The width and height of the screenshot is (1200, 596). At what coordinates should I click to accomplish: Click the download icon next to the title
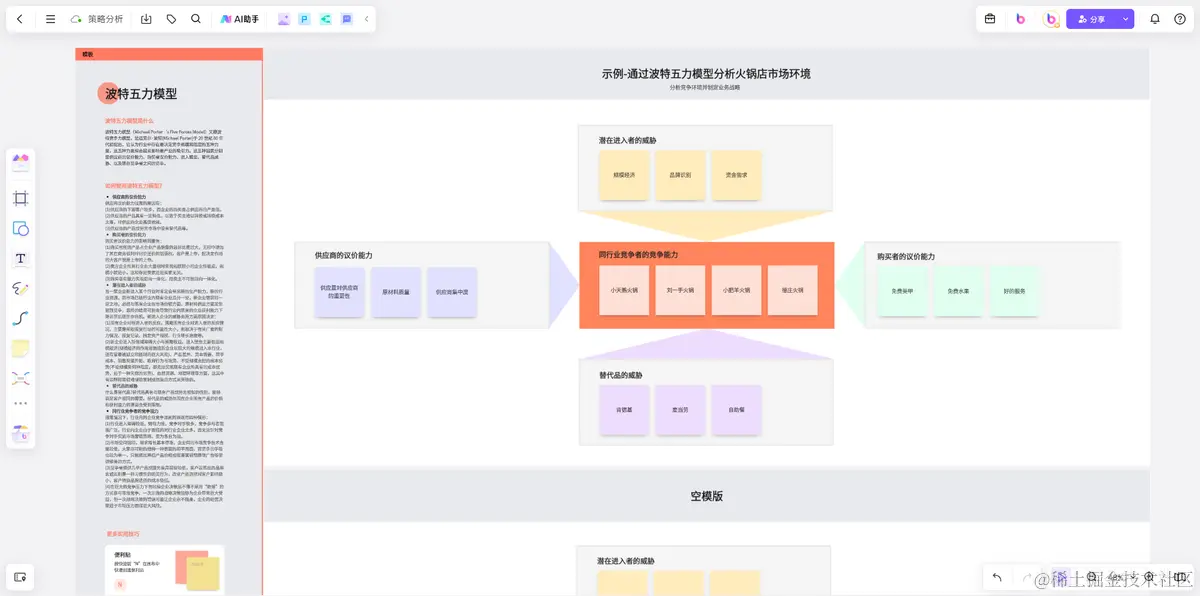144,18
